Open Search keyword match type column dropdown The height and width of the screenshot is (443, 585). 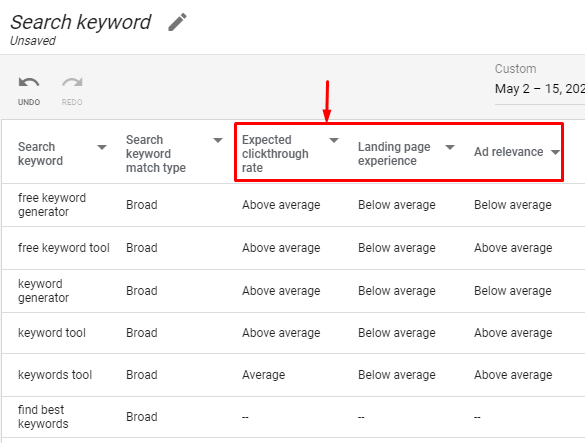218,140
